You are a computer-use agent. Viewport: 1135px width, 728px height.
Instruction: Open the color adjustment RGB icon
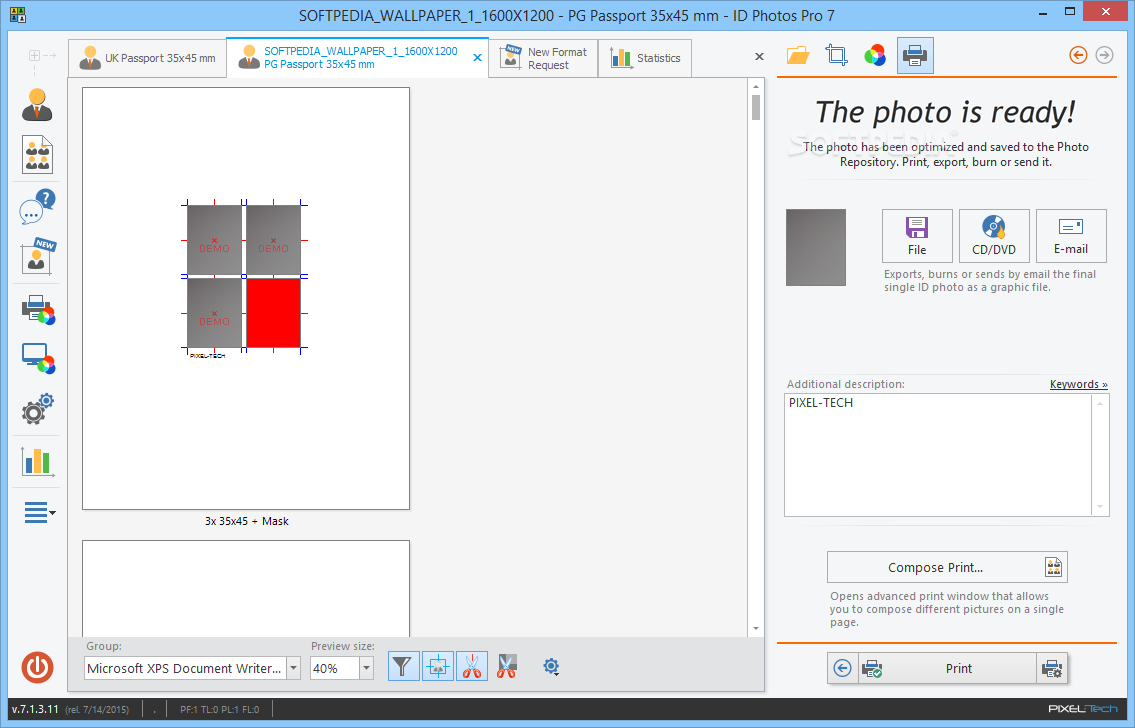coord(874,56)
